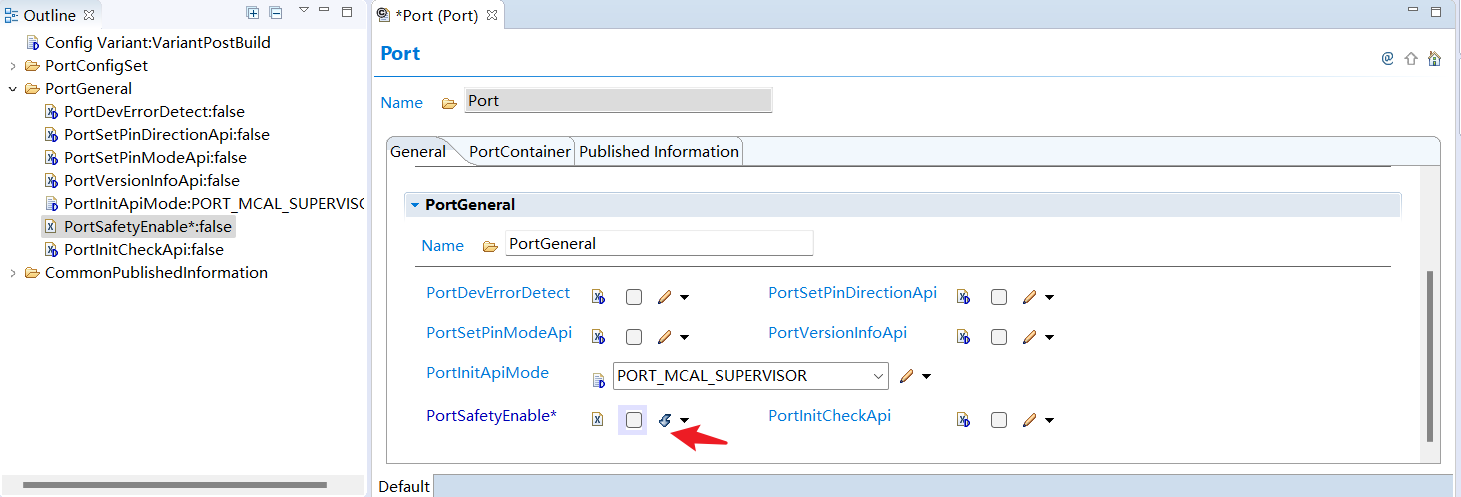Click the Port name input field
Image resolution: width=1461 pixels, height=497 pixels.
(618, 101)
